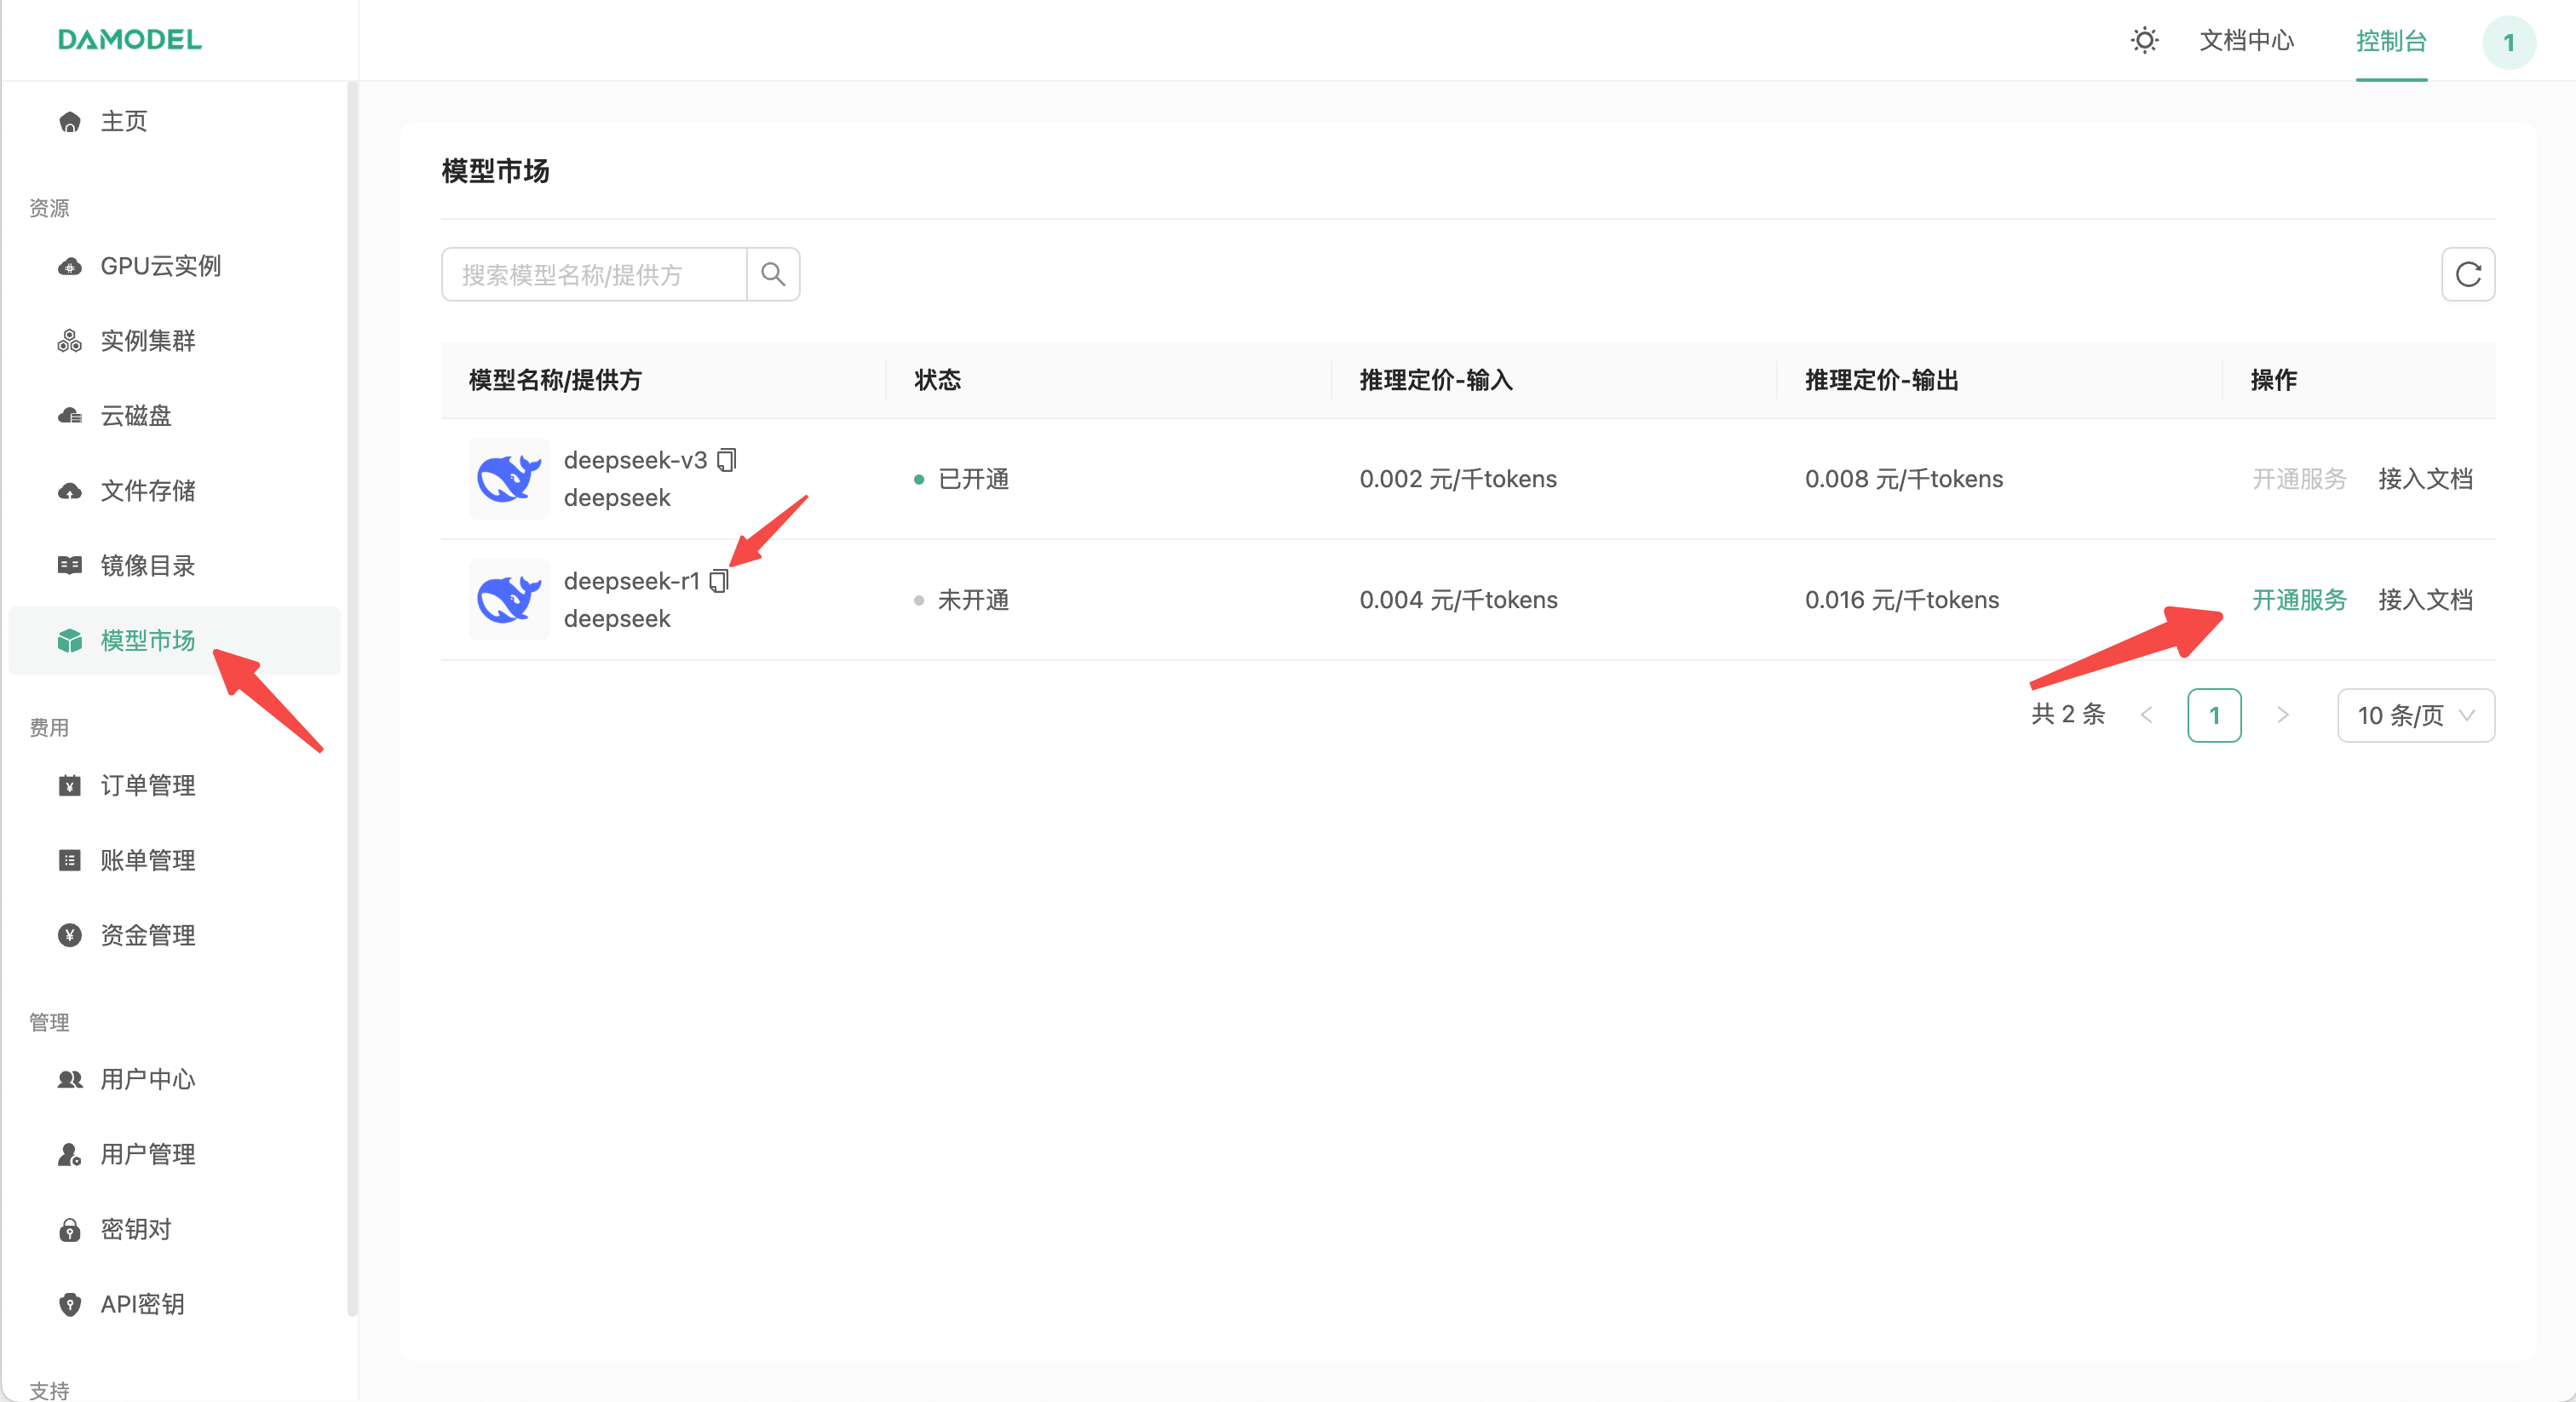Click the deepseek-v3 whale logo

509,479
